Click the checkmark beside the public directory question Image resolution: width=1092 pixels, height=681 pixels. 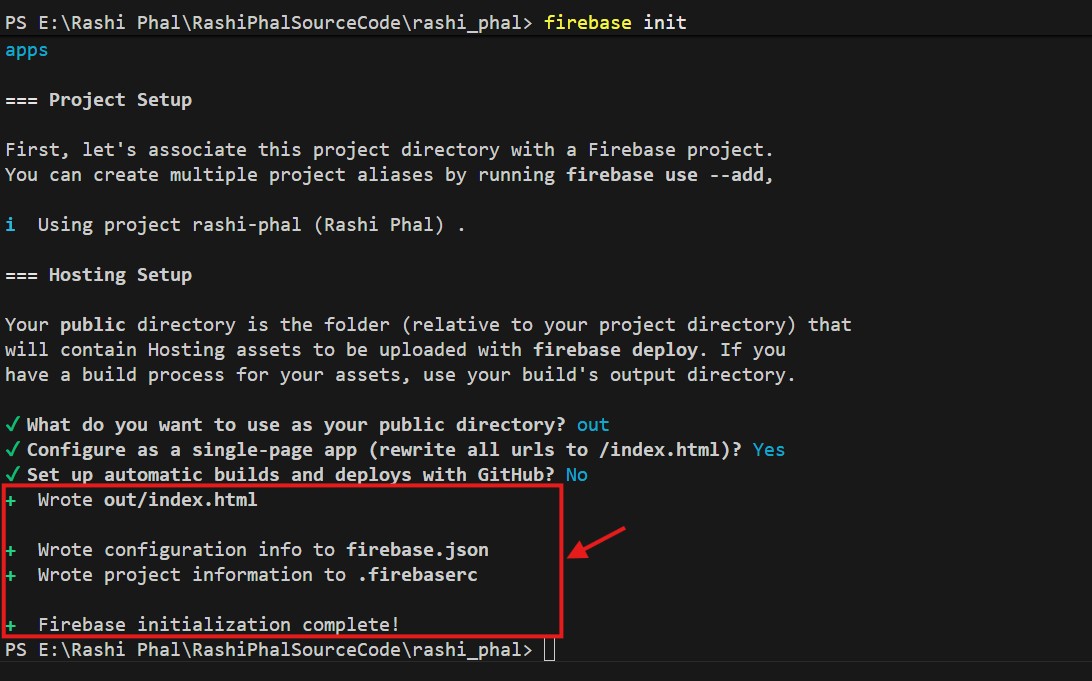(x=12, y=425)
